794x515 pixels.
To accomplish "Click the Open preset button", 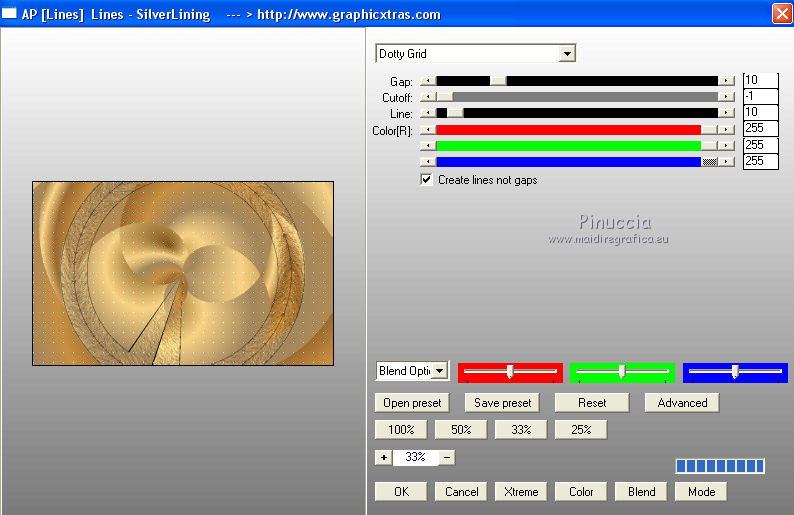I will point(412,403).
